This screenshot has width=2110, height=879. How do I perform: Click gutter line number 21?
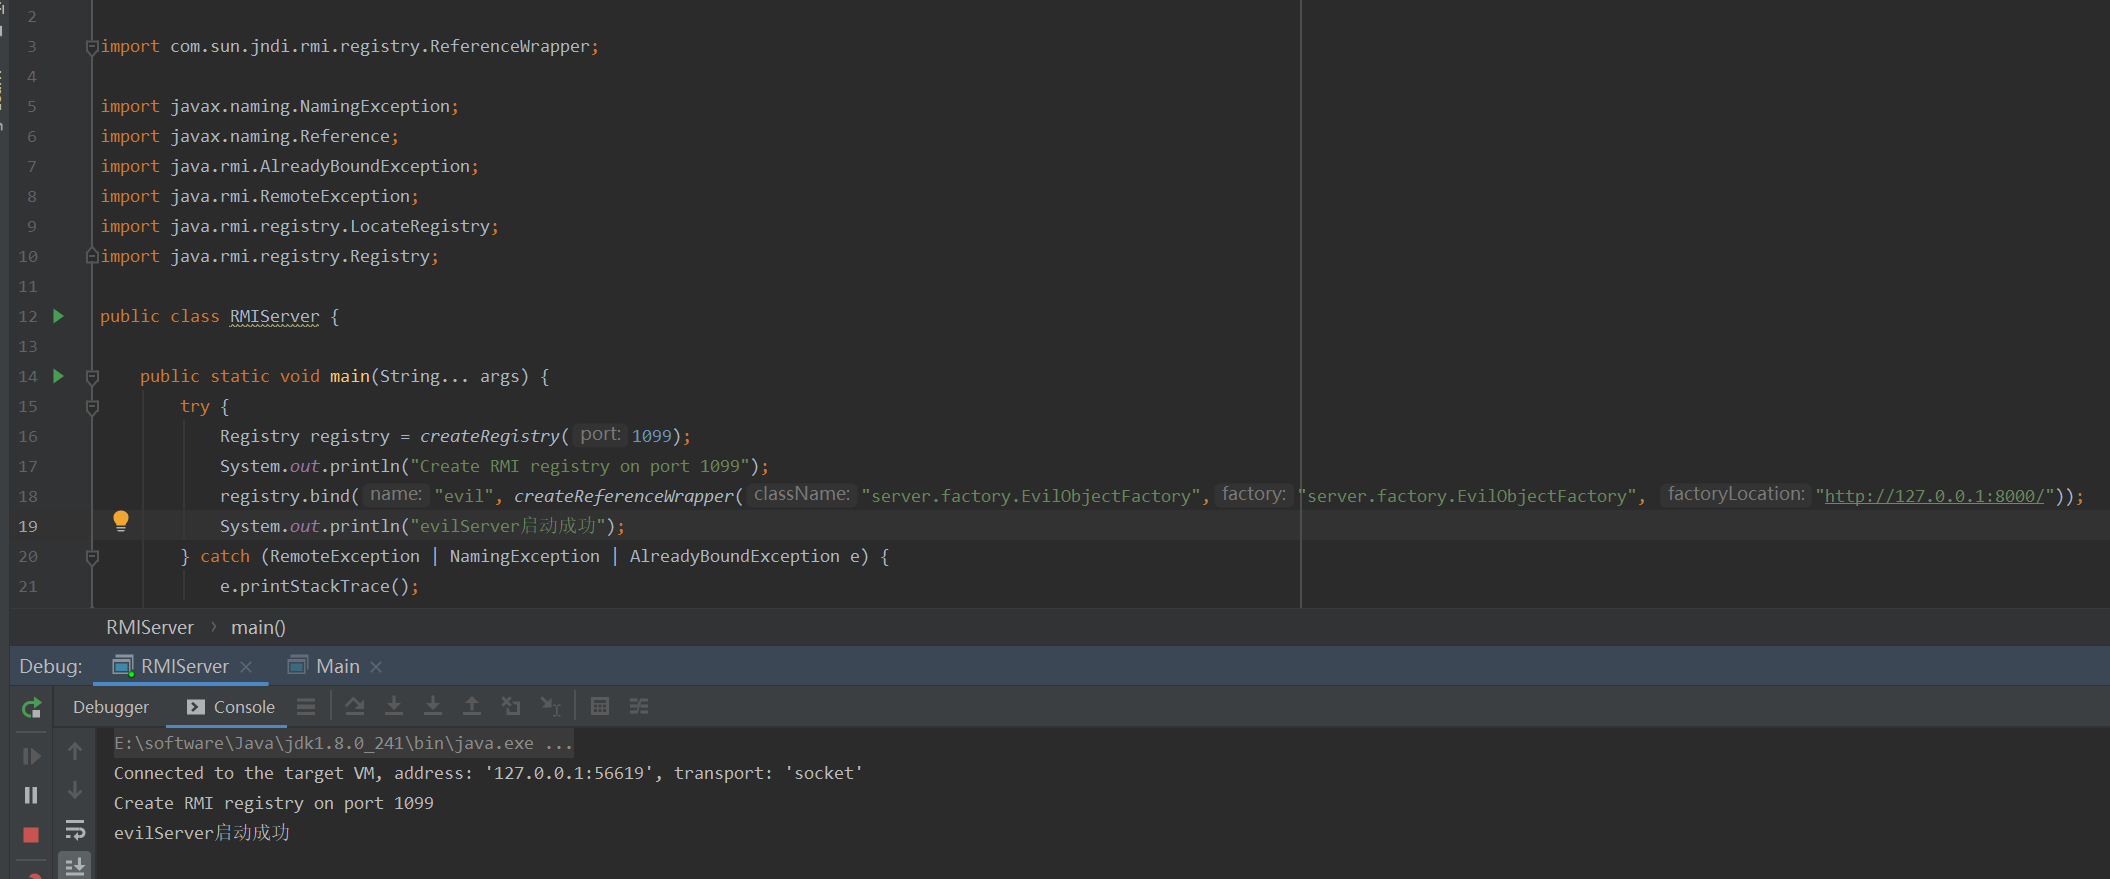(x=28, y=586)
